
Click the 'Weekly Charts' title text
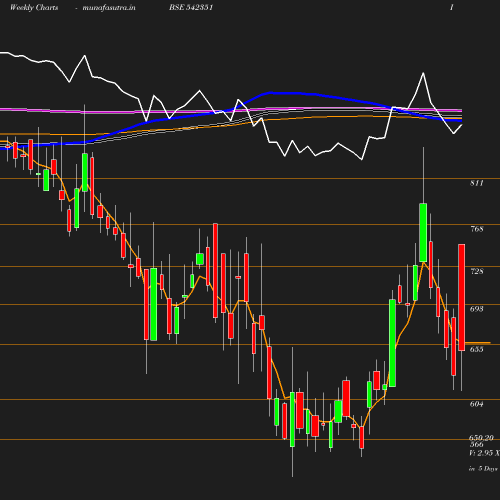coord(34,8)
